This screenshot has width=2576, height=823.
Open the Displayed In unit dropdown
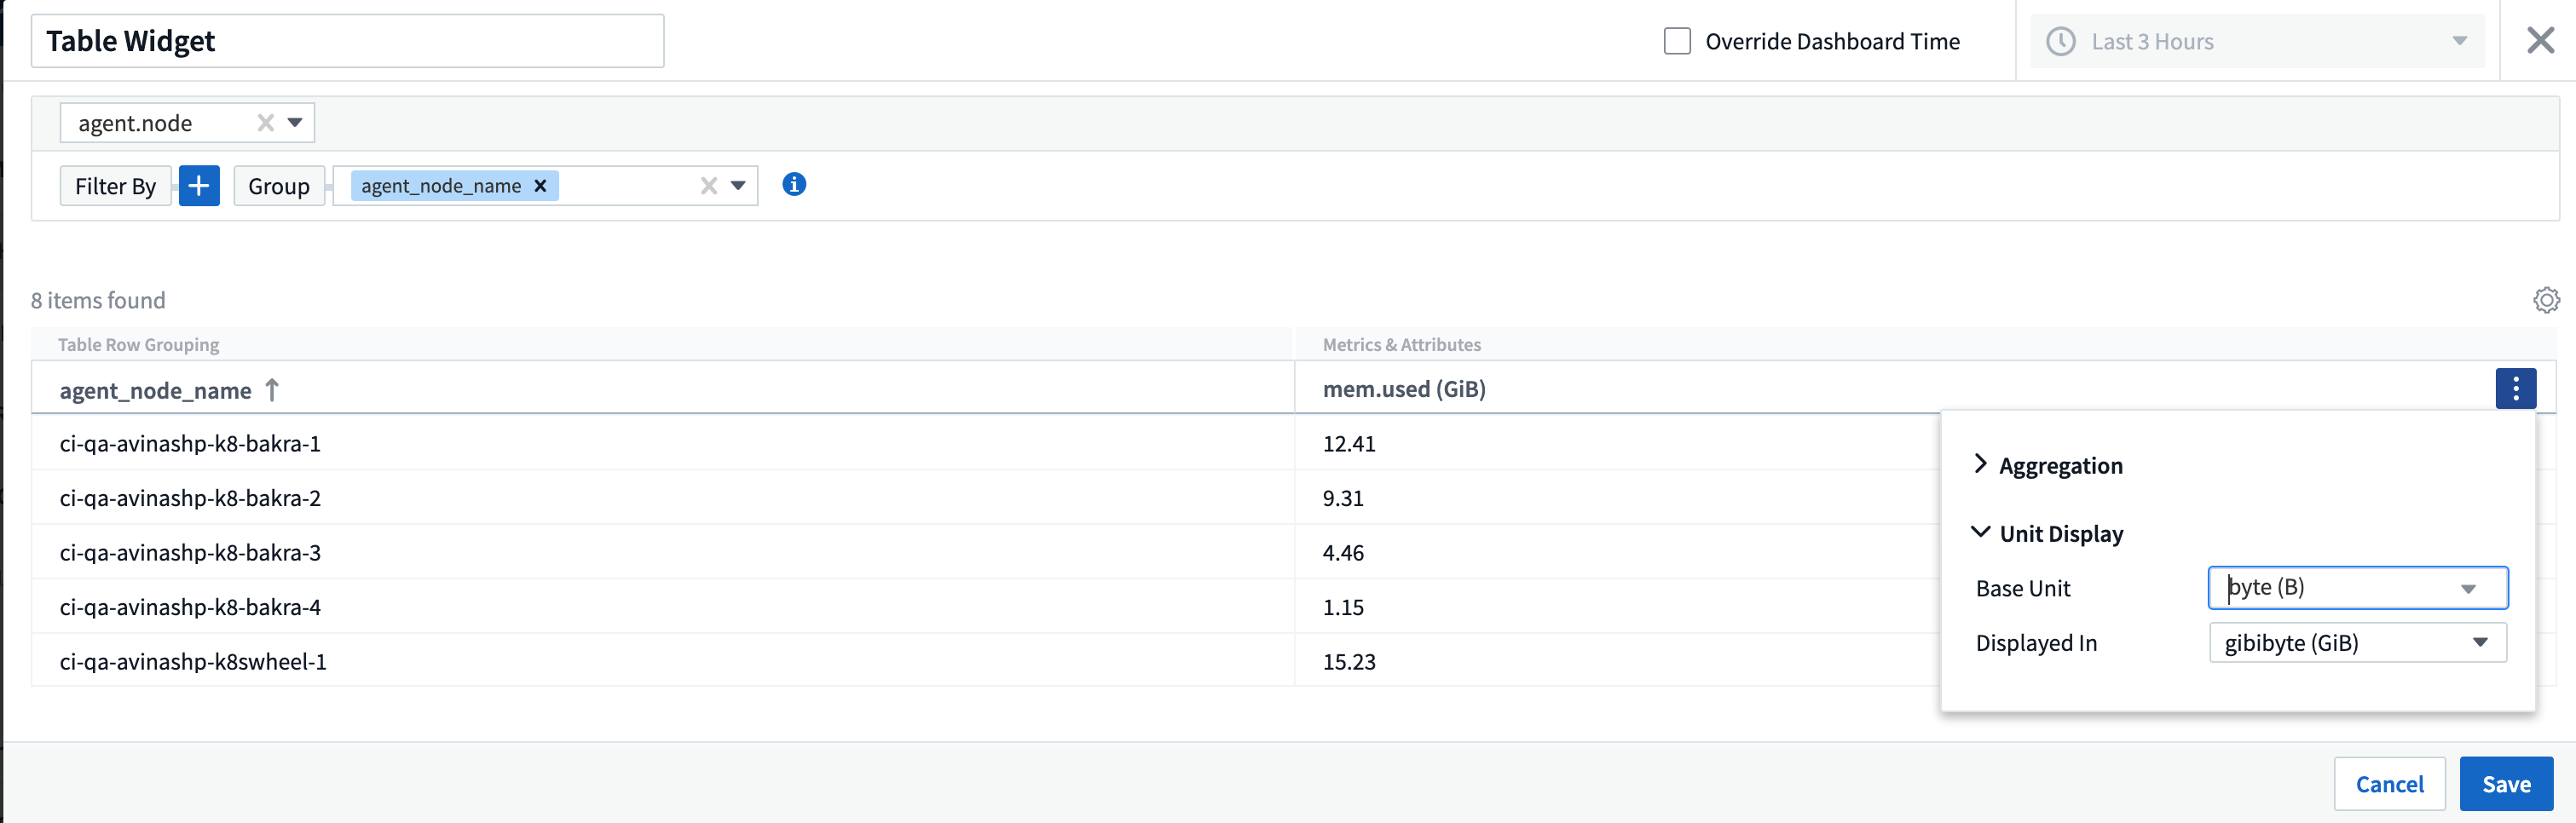pyautogui.click(x=2480, y=643)
